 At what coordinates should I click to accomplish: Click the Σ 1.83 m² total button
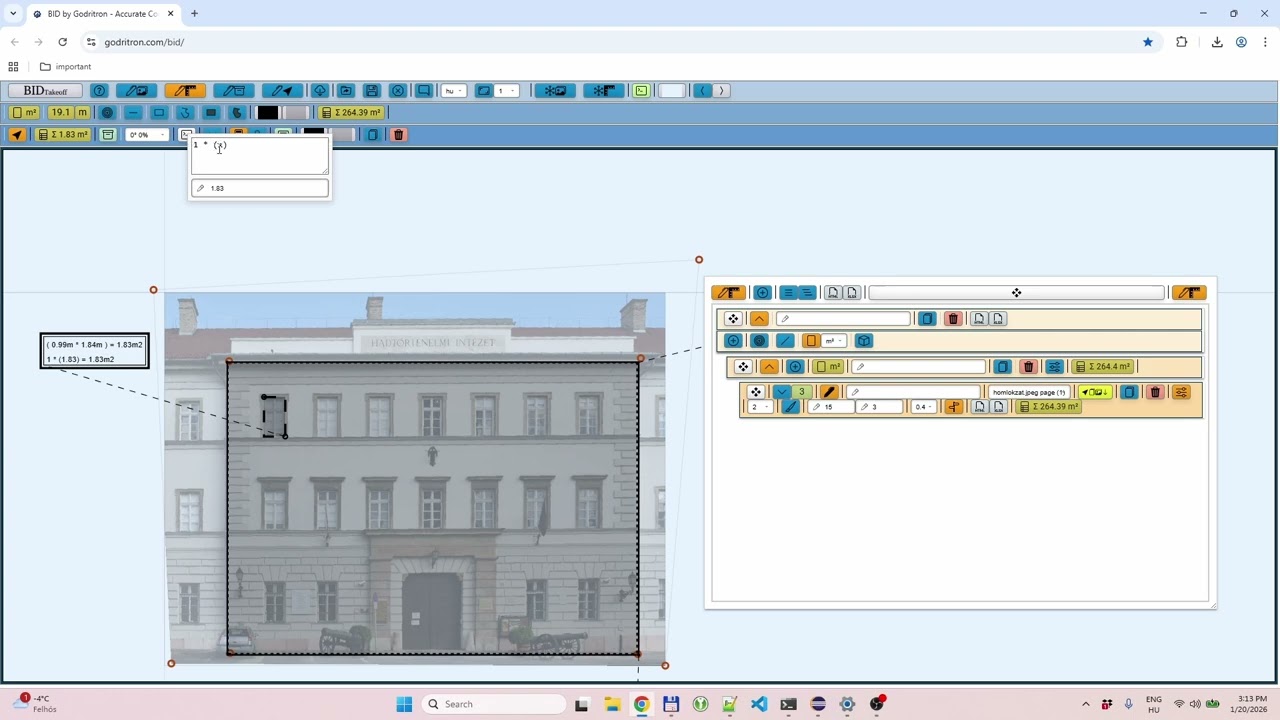[63, 135]
